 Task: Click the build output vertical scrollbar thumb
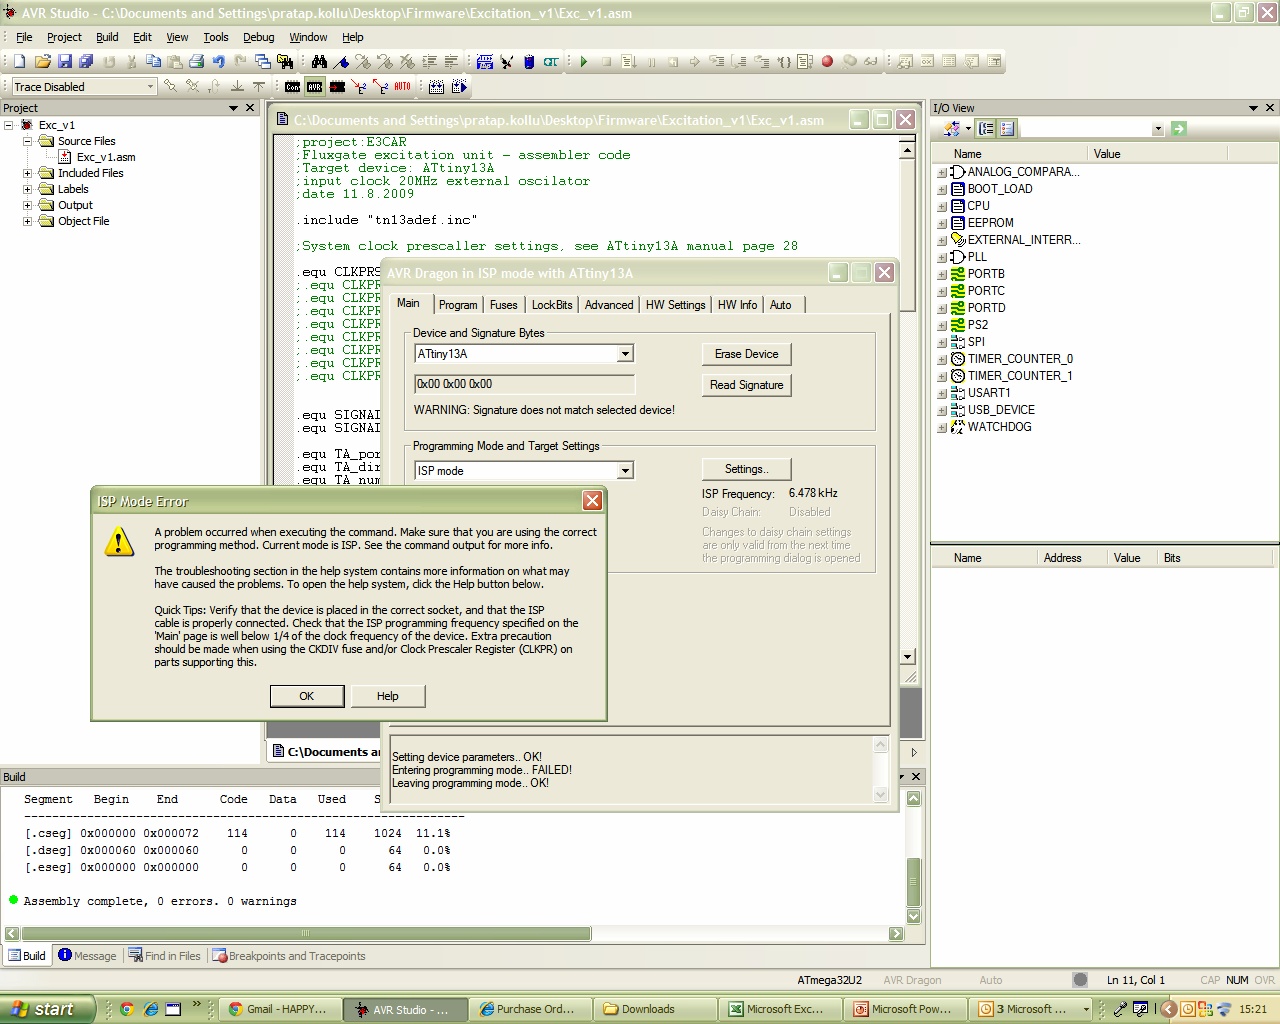[x=913, y=881]
